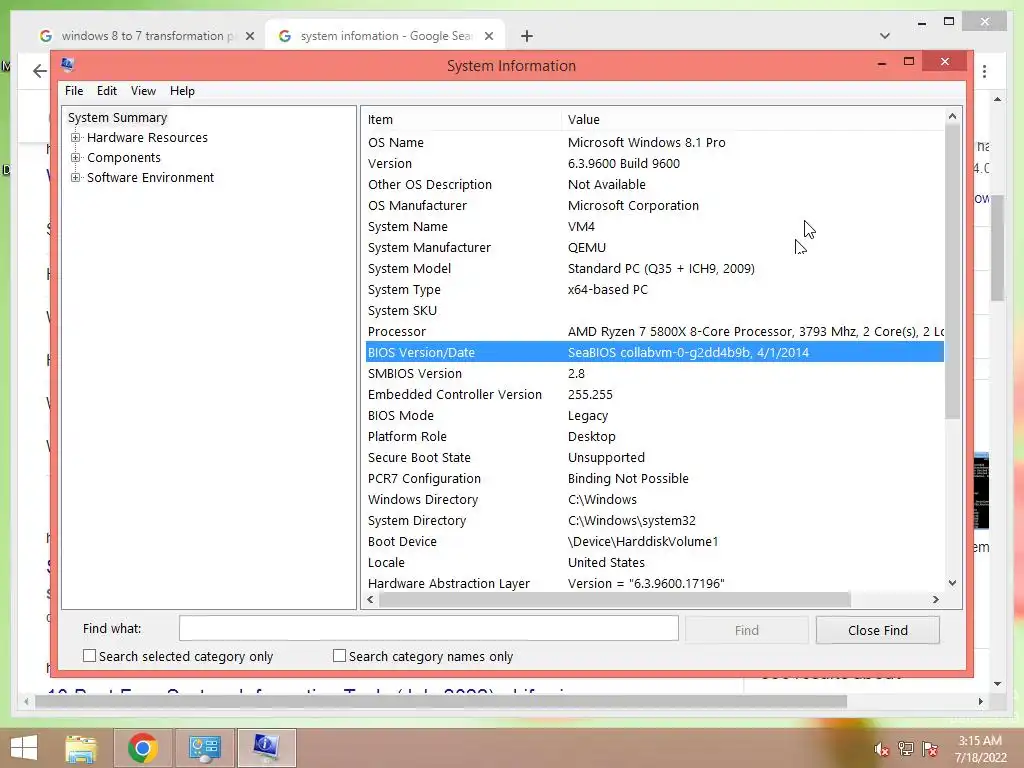Click details list scroll down arrow
The height and width of the screenshot is (768, 1024).
(x=952, y=583)
